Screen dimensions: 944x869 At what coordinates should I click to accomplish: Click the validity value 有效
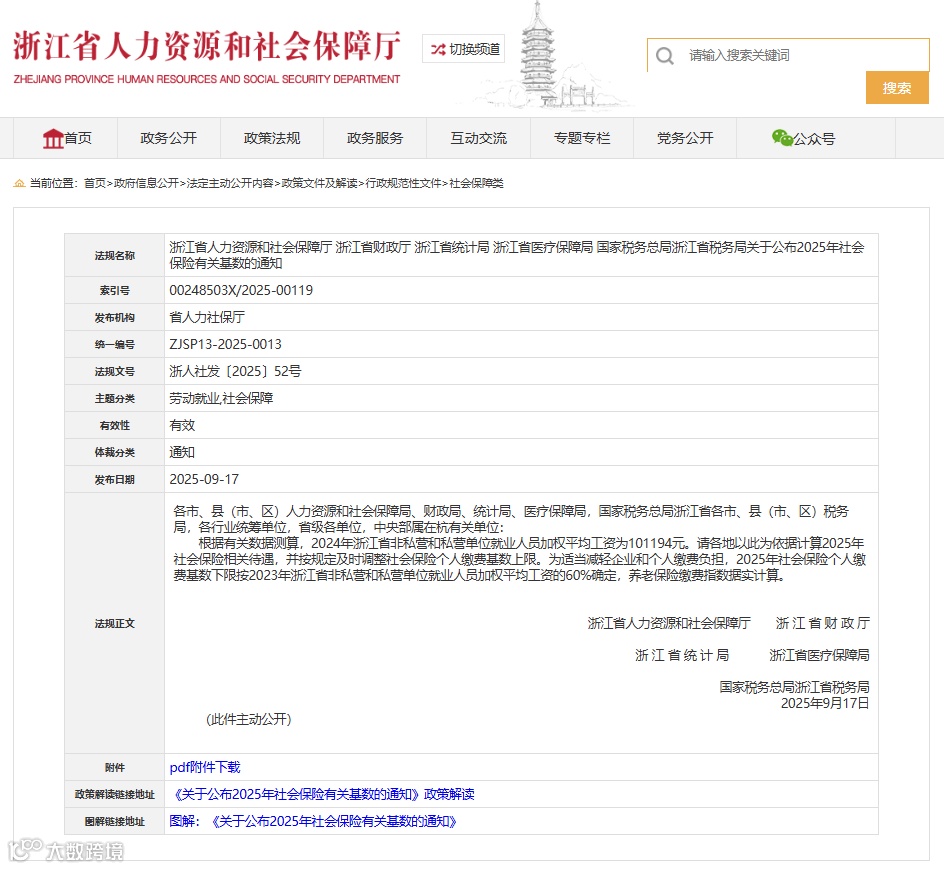coord(182,425)
